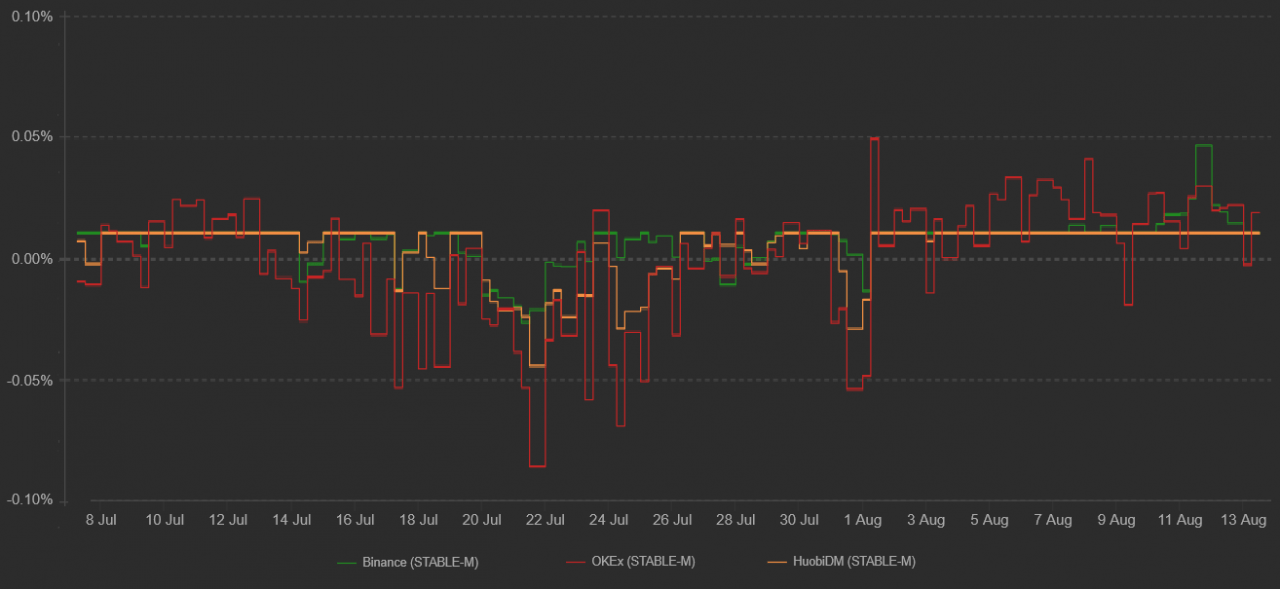Click the 26 Jul date tick label

(672, 520)
